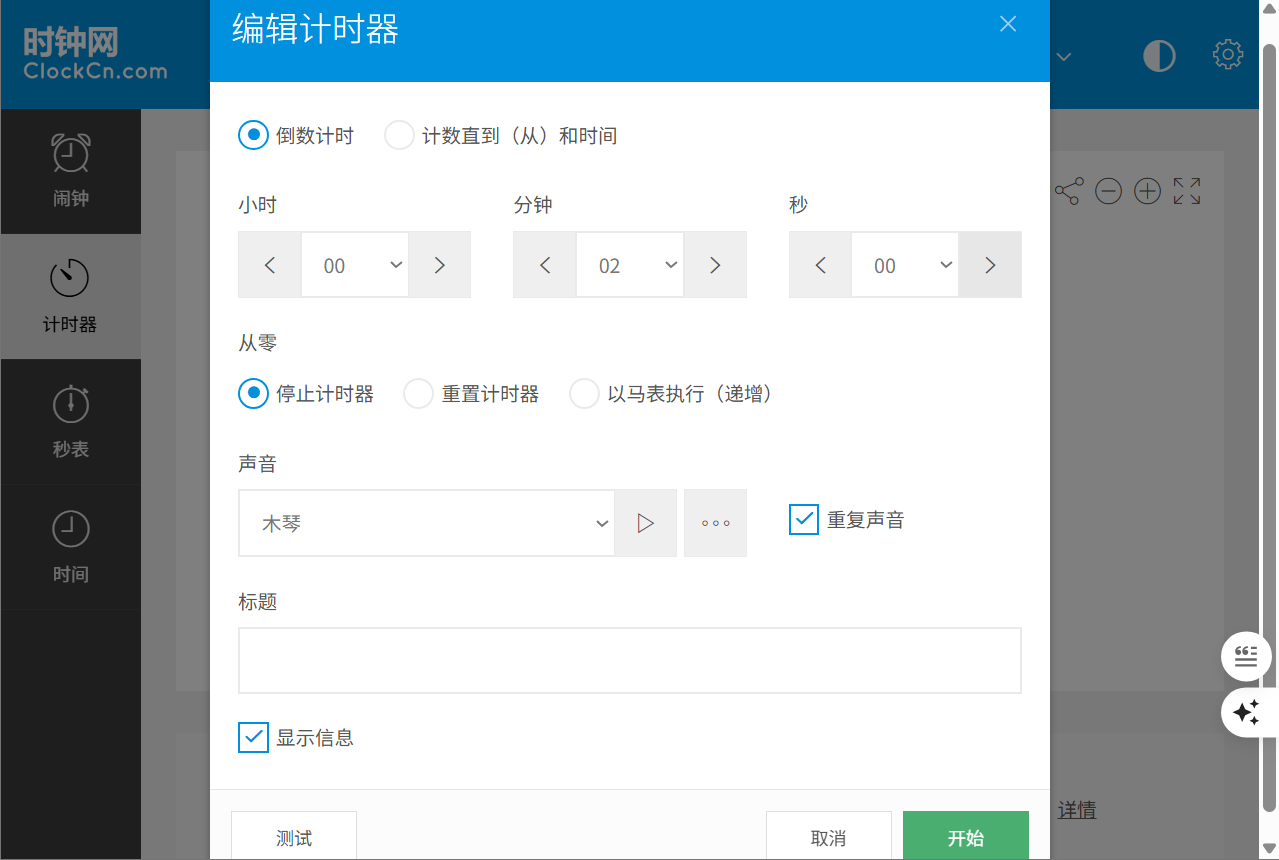The image size is (1279, 860).
Task: Choose the 重置计时器 radio option
Action: [418, 394]
